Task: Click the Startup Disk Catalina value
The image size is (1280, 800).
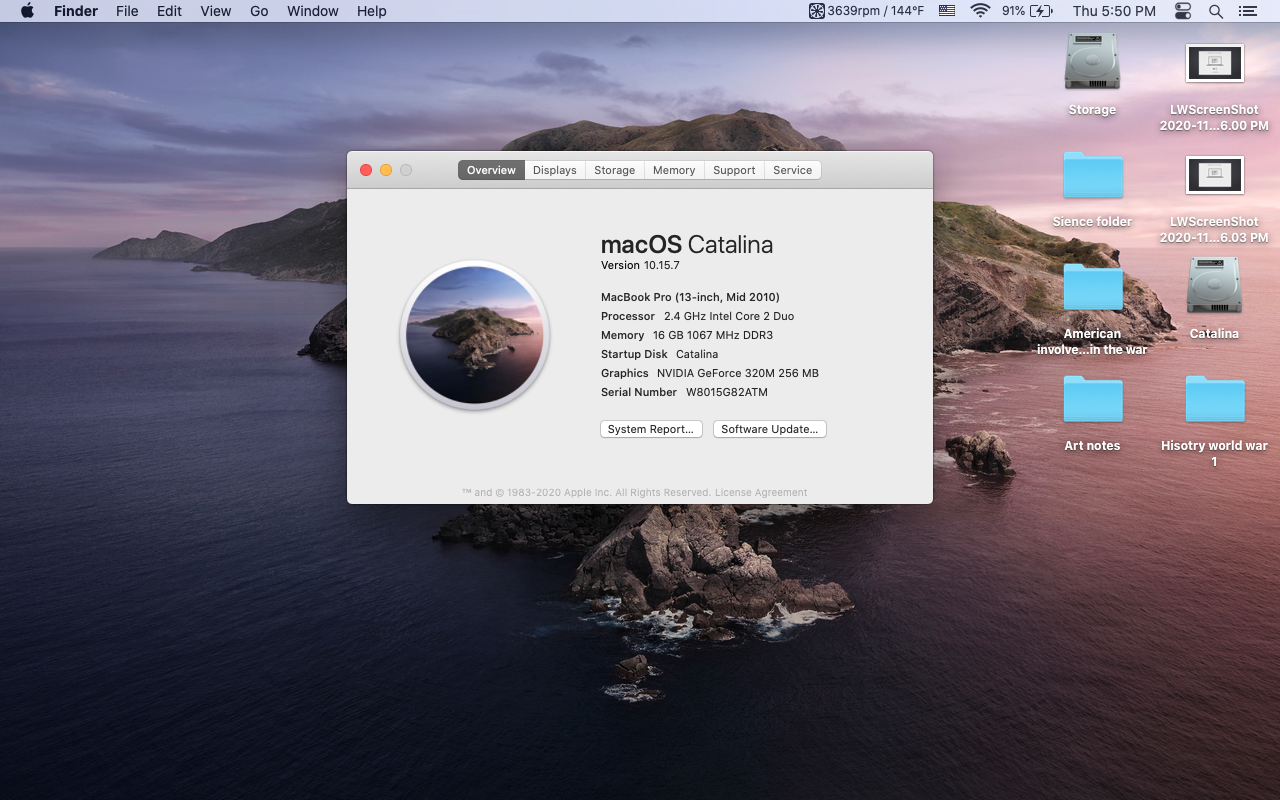Action: 697,354
